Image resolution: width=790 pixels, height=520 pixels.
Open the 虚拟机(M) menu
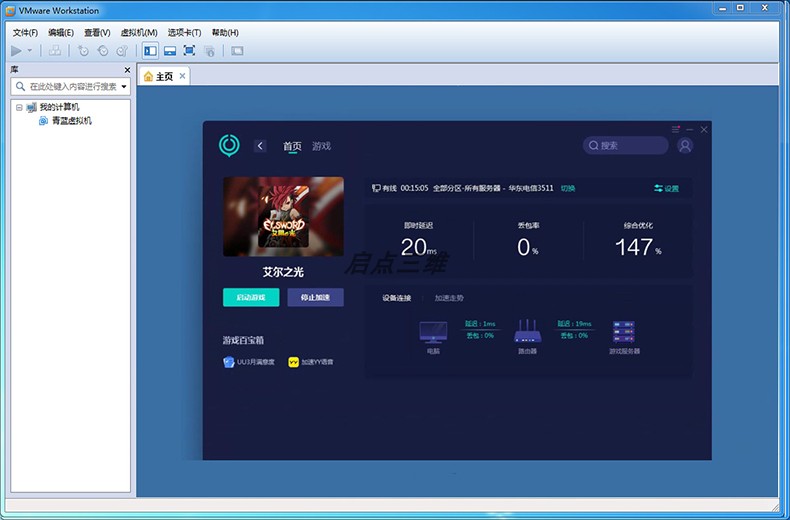click(139, 33)
